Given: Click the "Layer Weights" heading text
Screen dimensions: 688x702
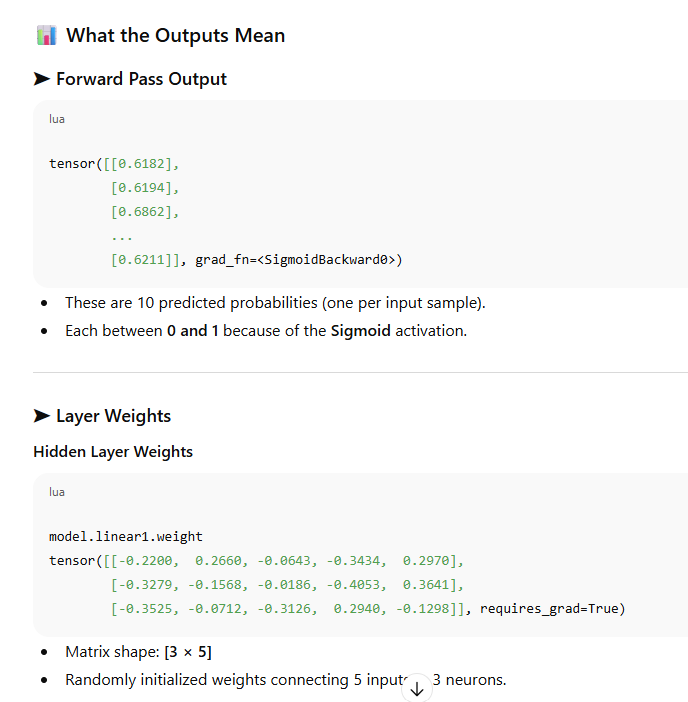Looking at the screenshot, I should click(x=113, y=416).
